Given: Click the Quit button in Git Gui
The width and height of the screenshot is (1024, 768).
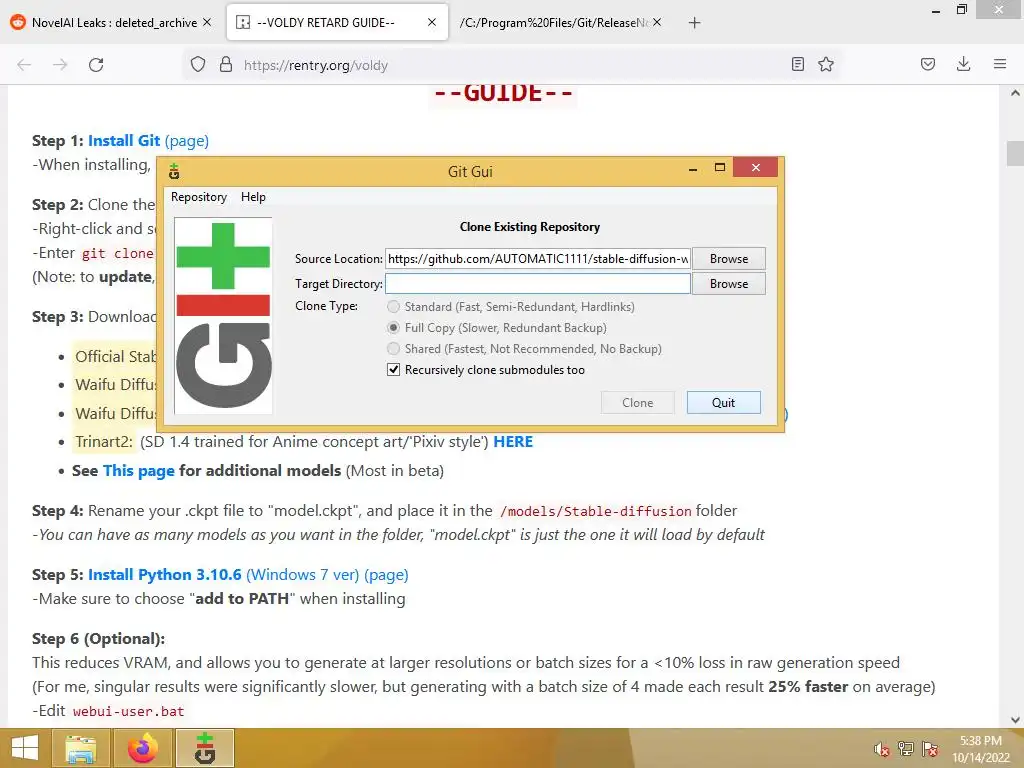Looking at the screenshot, I should [x=724, y=403].
